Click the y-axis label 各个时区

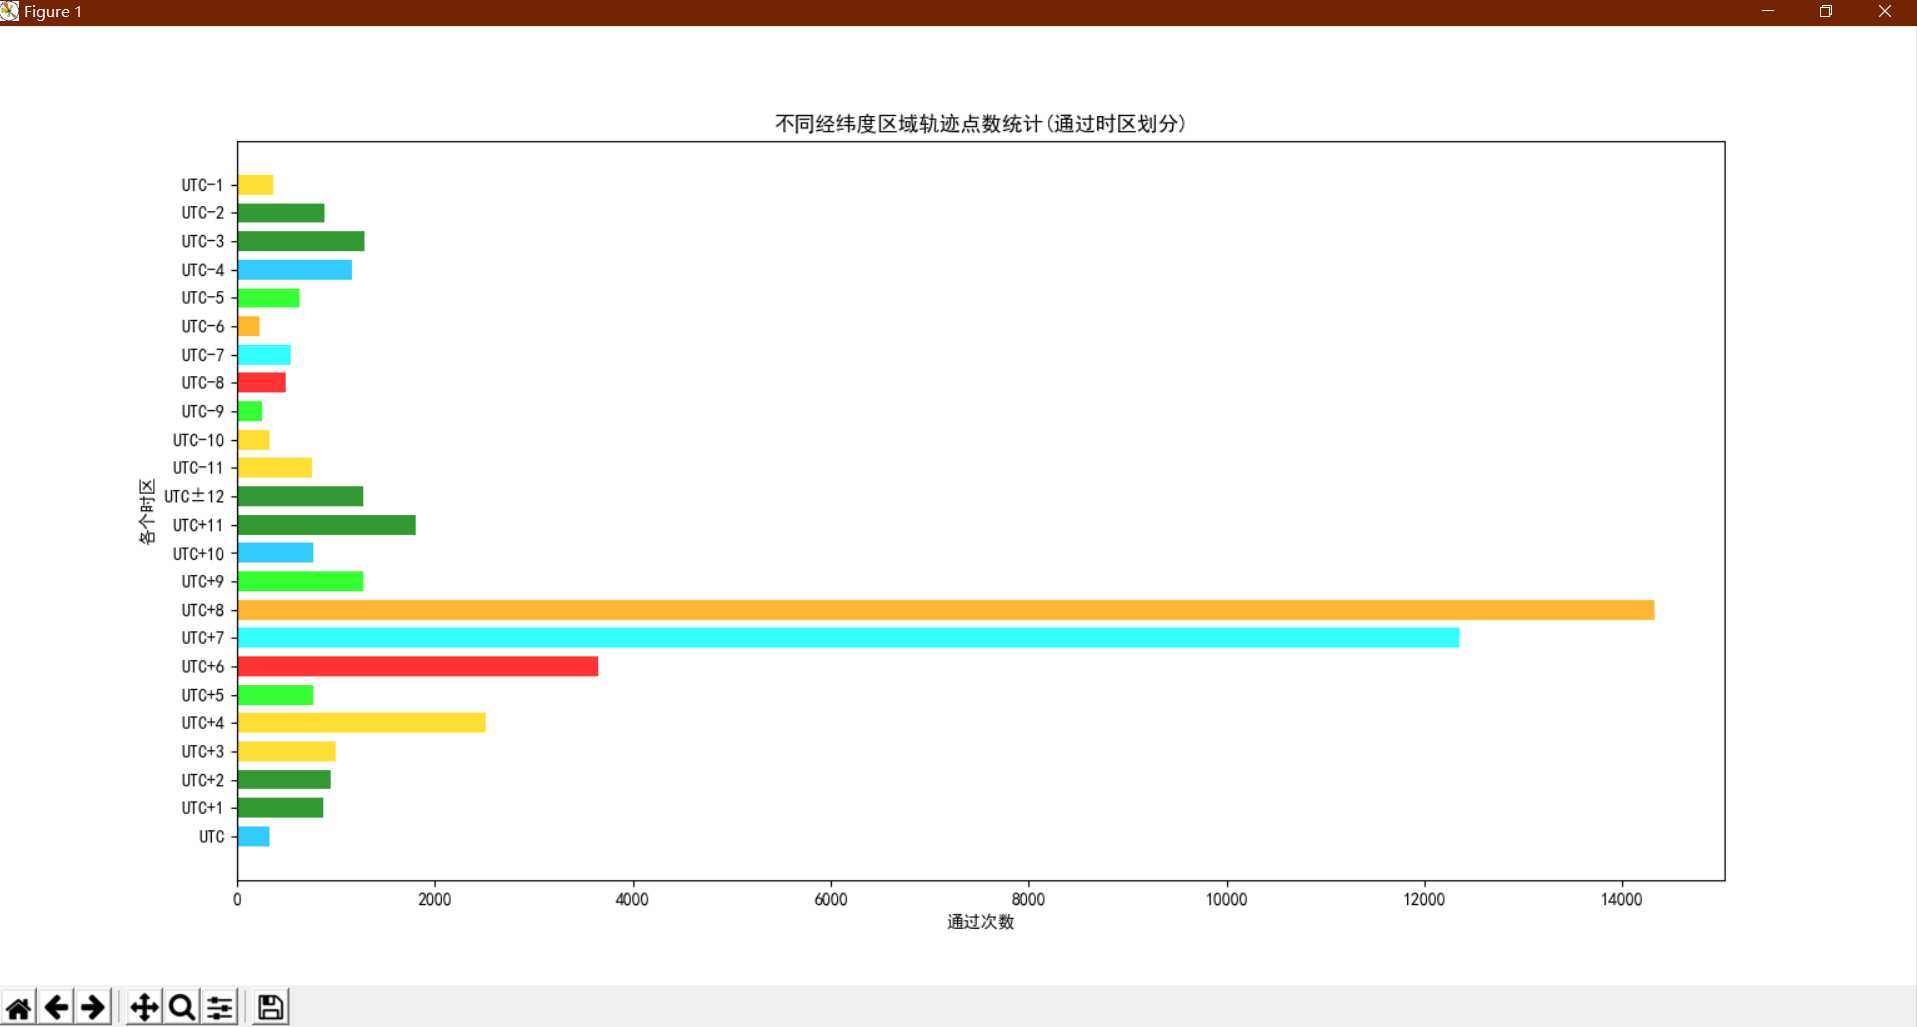pyautogui.click(x=147, y=511)
